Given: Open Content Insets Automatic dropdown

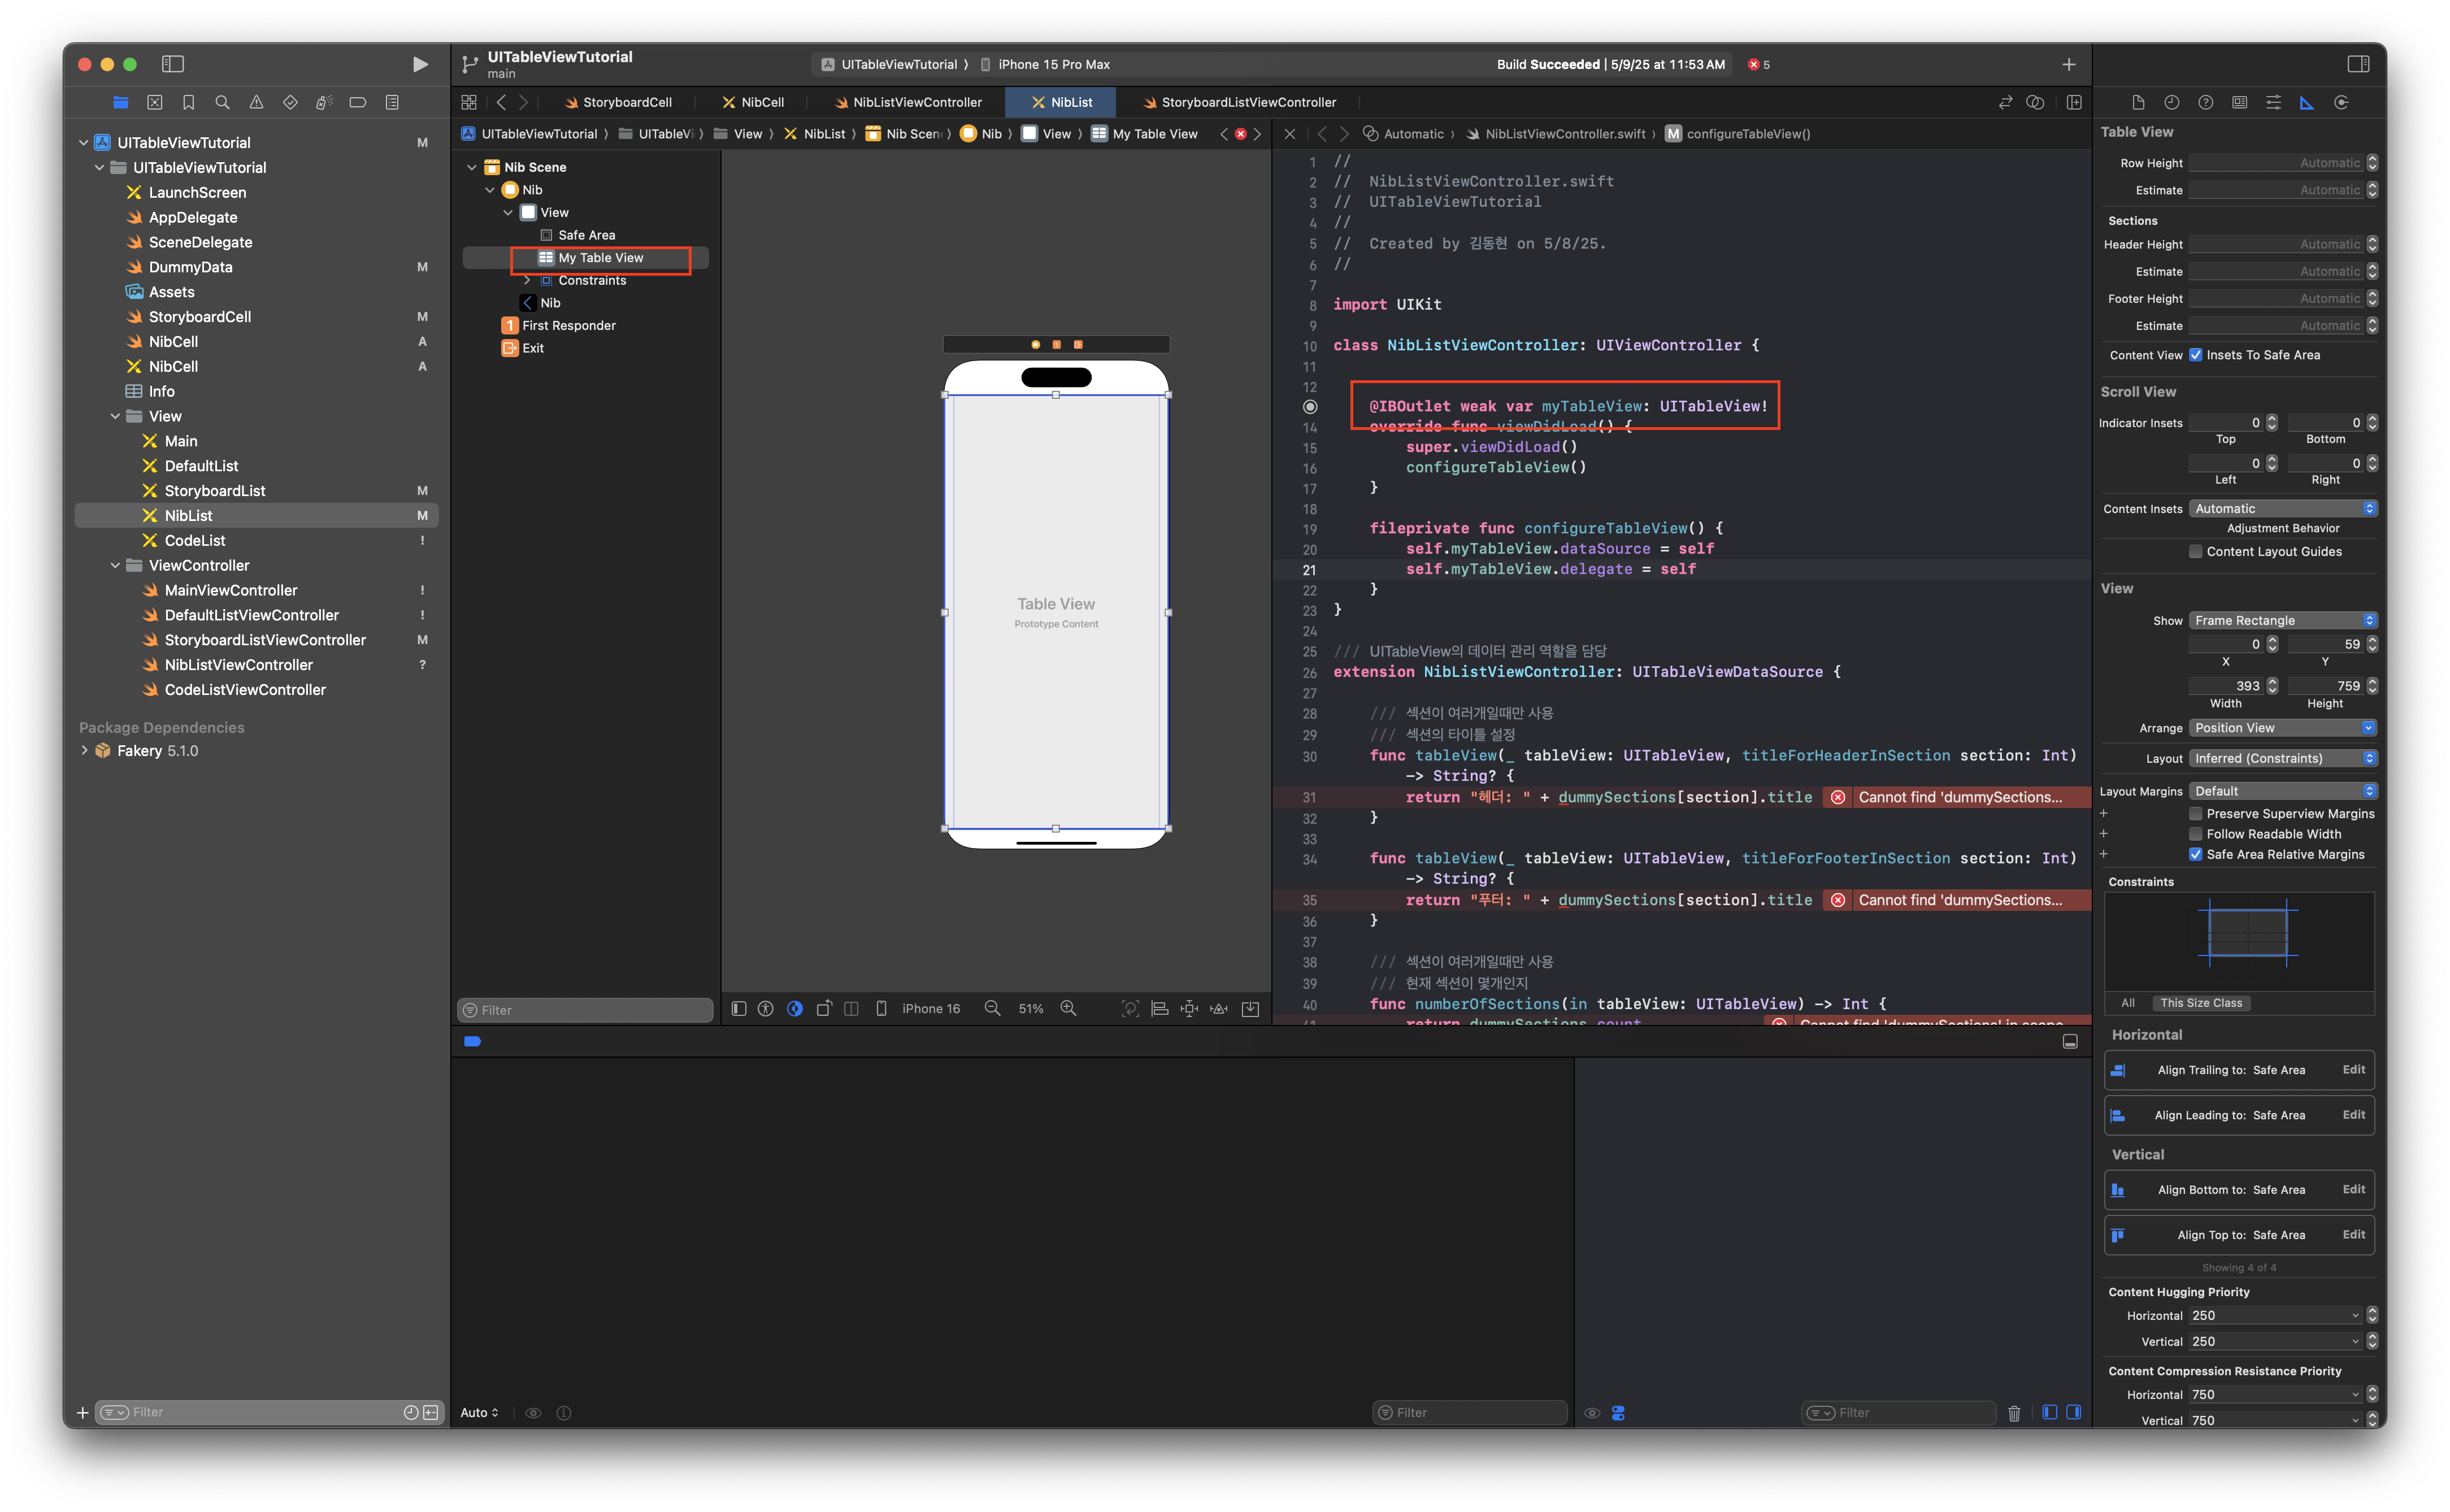Looking at the screenshot, I should (x=2283, y=509).
